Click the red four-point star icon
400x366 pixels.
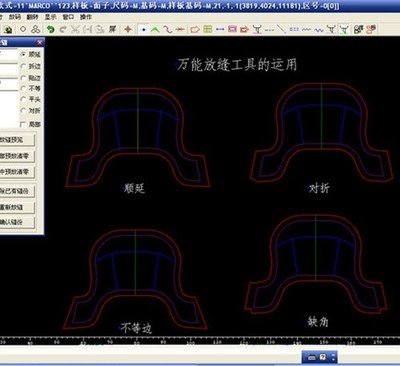pyautogui.click(x=128, y=30)
